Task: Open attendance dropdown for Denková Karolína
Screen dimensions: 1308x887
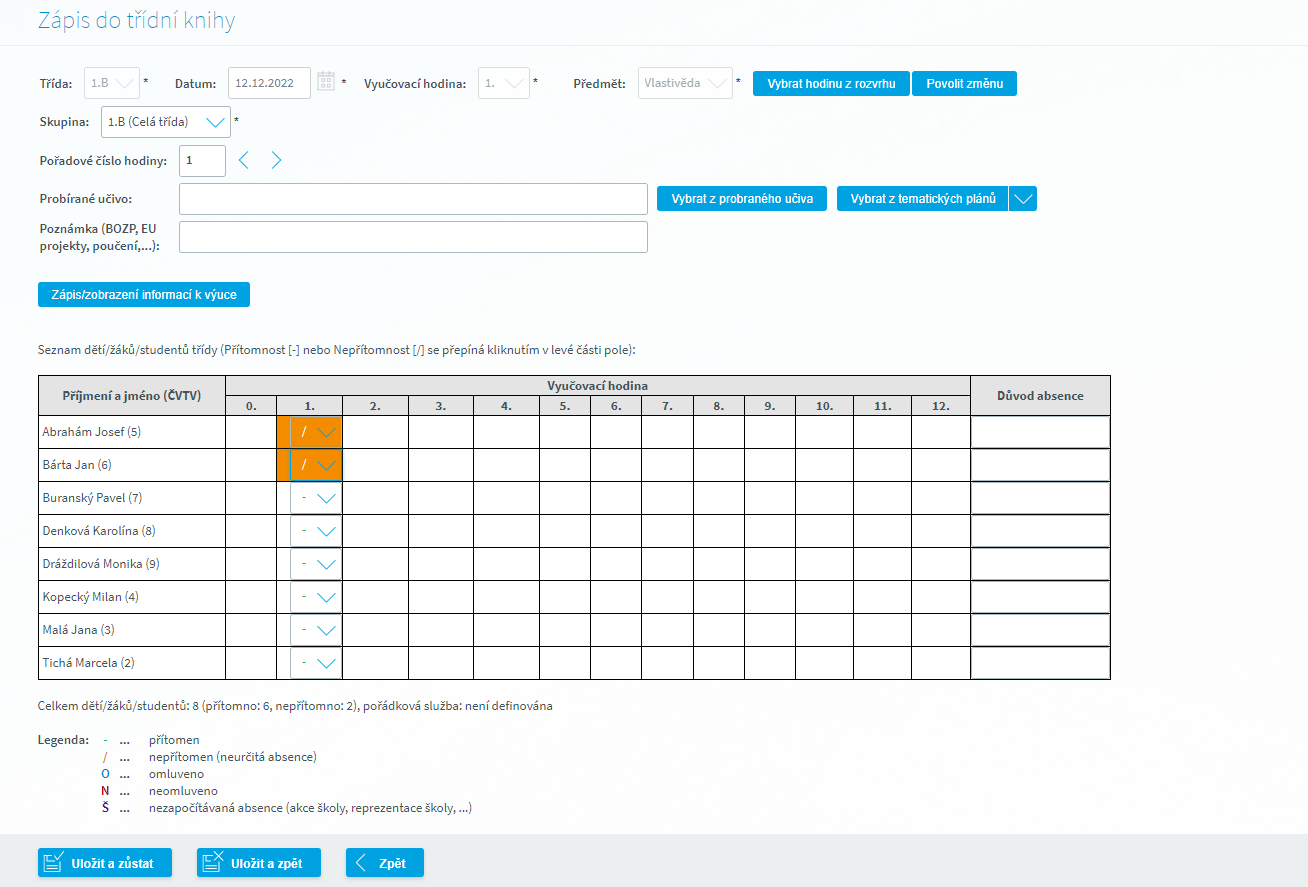Action: (x=326, y=531)
